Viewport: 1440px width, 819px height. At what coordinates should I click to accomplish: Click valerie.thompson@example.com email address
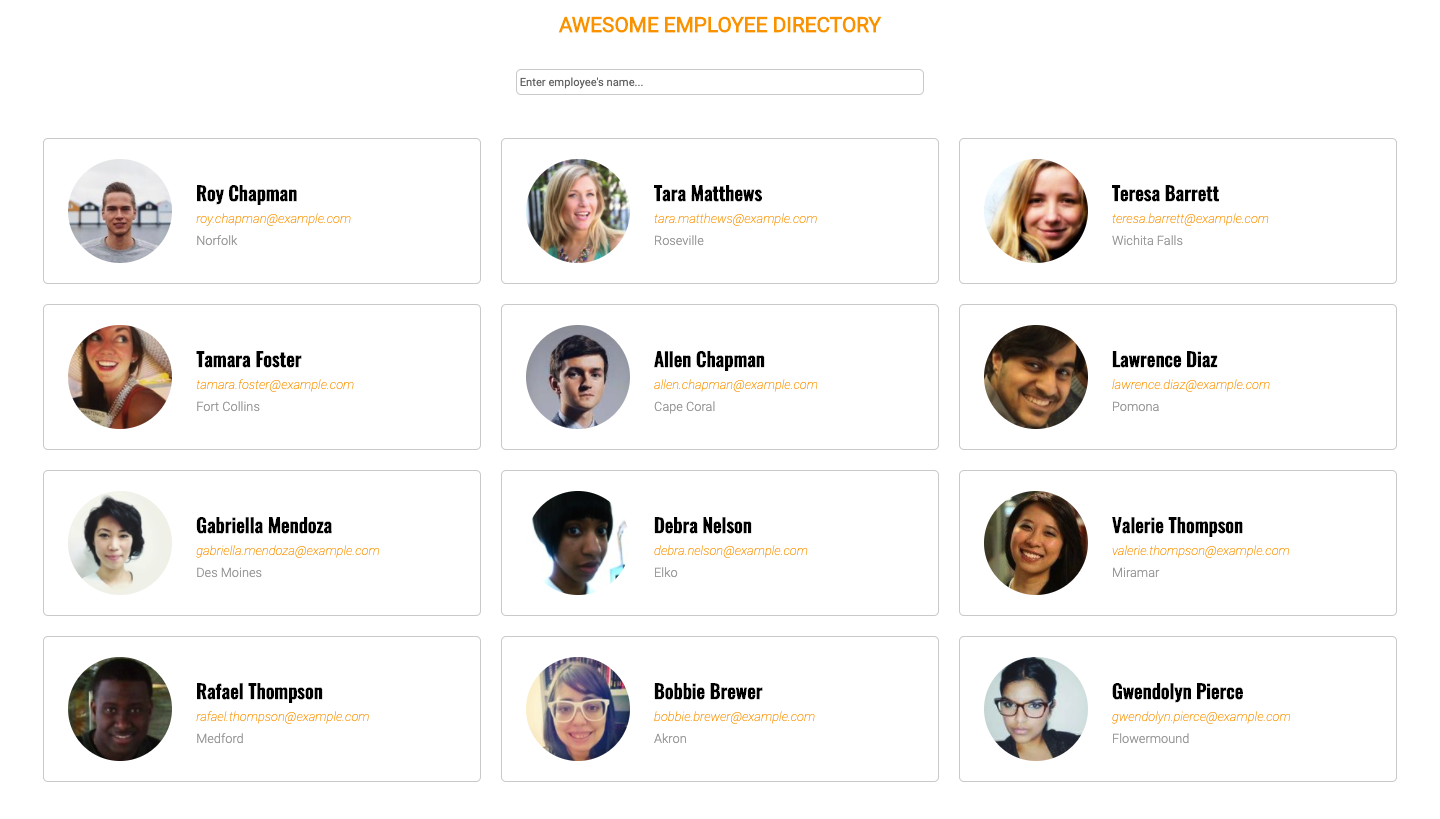(1200, 551)
